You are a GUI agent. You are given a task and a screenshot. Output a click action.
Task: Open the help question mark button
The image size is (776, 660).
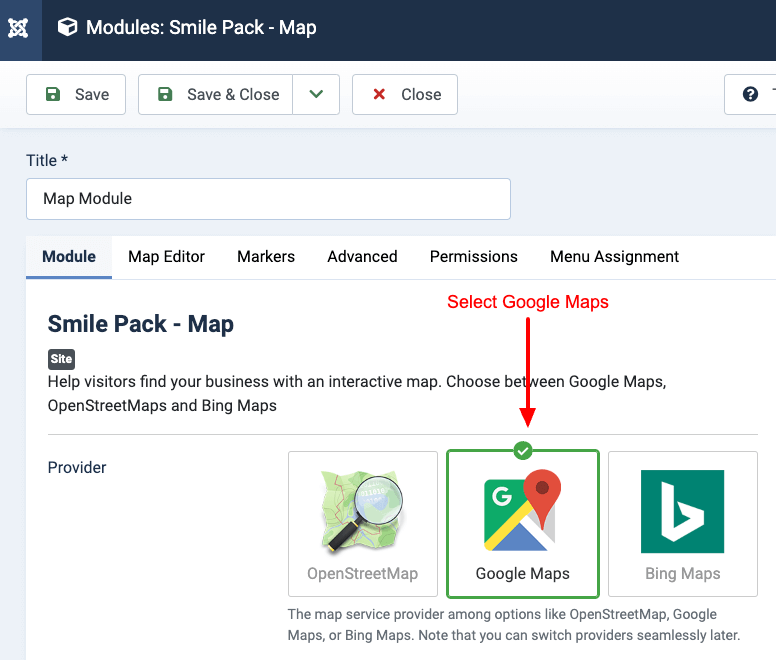[x=750, y=94]
